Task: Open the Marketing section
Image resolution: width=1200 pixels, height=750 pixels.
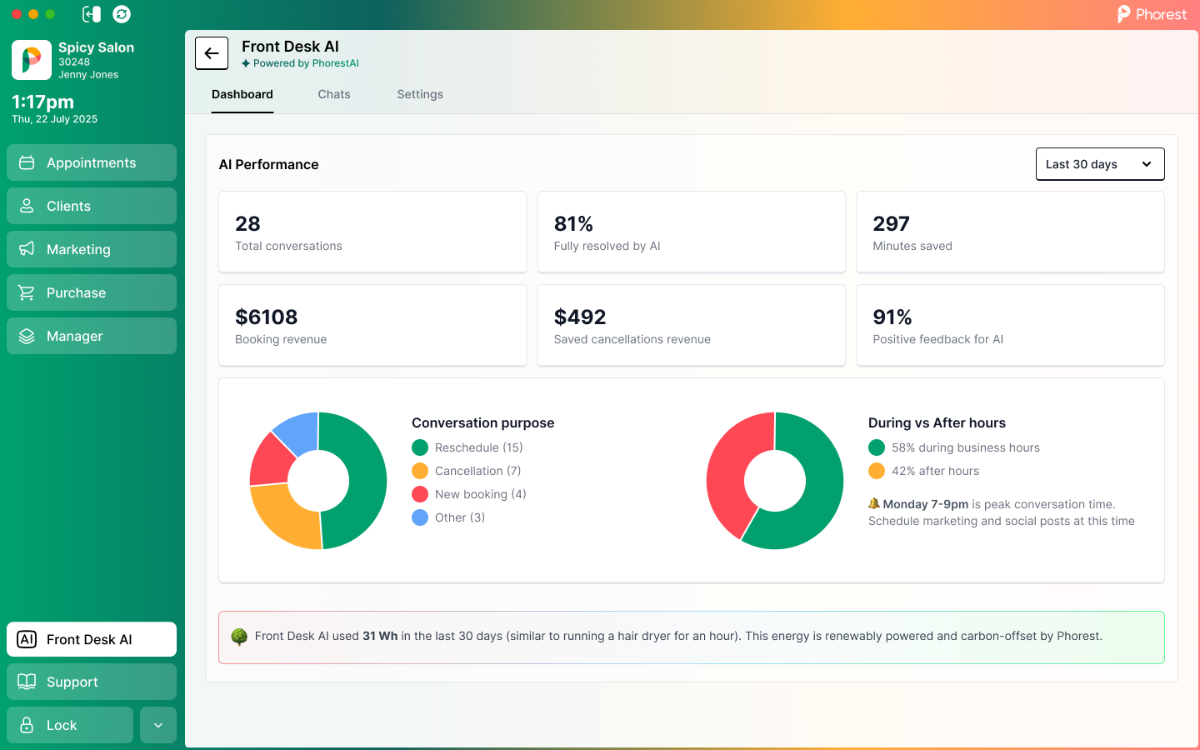Action: click(x=92, y=249)
